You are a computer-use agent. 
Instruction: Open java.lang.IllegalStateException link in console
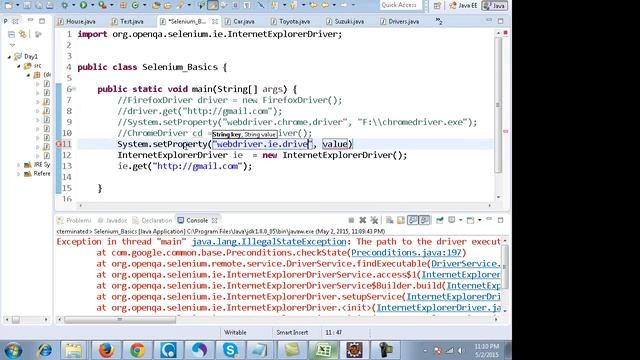pos(269,242)
